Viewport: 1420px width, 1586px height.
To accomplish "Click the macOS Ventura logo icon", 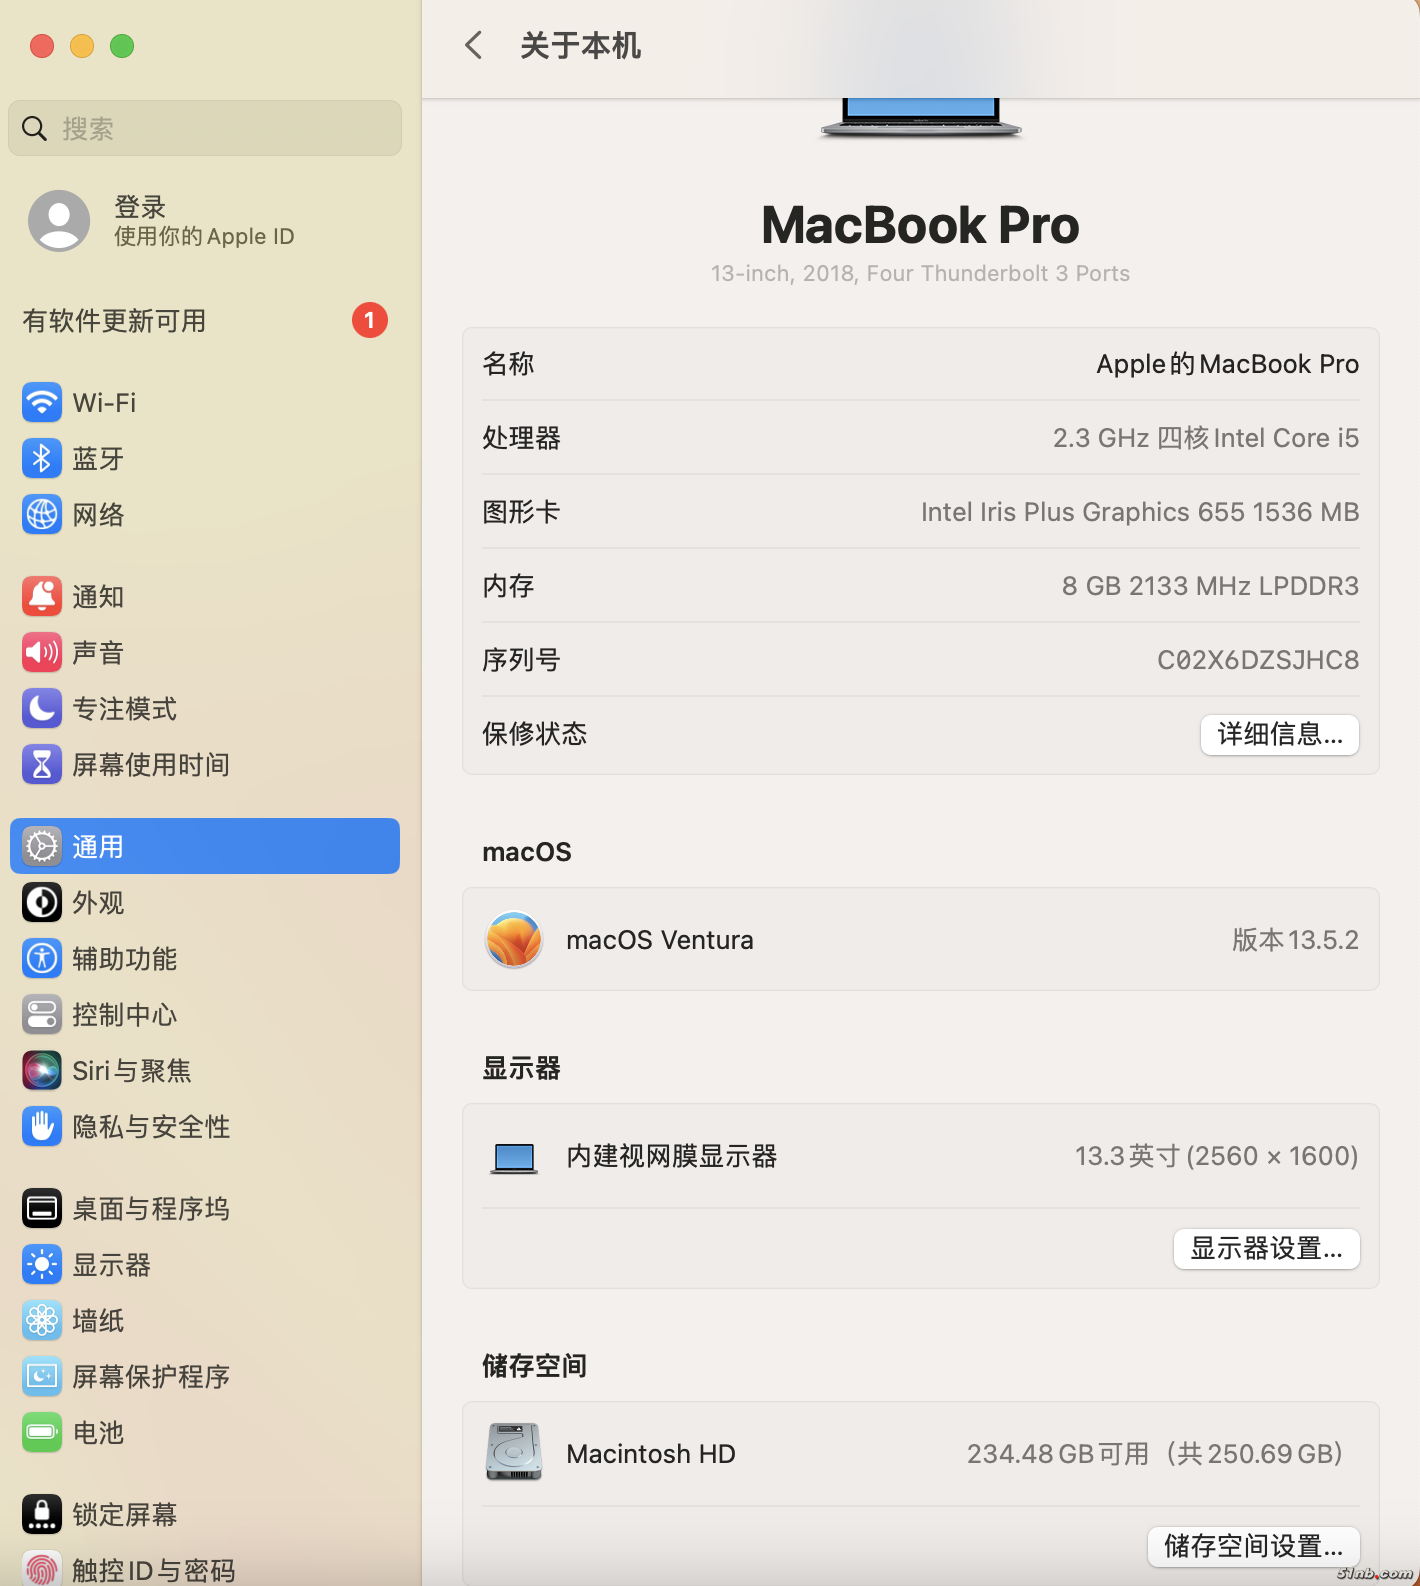I will pyautogui.click(x=514, y=939).
